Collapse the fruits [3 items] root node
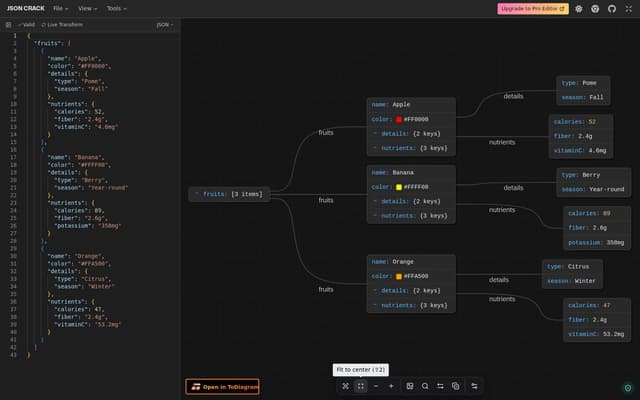The width and height of the screenshot is (640, 400). (196, 194)
